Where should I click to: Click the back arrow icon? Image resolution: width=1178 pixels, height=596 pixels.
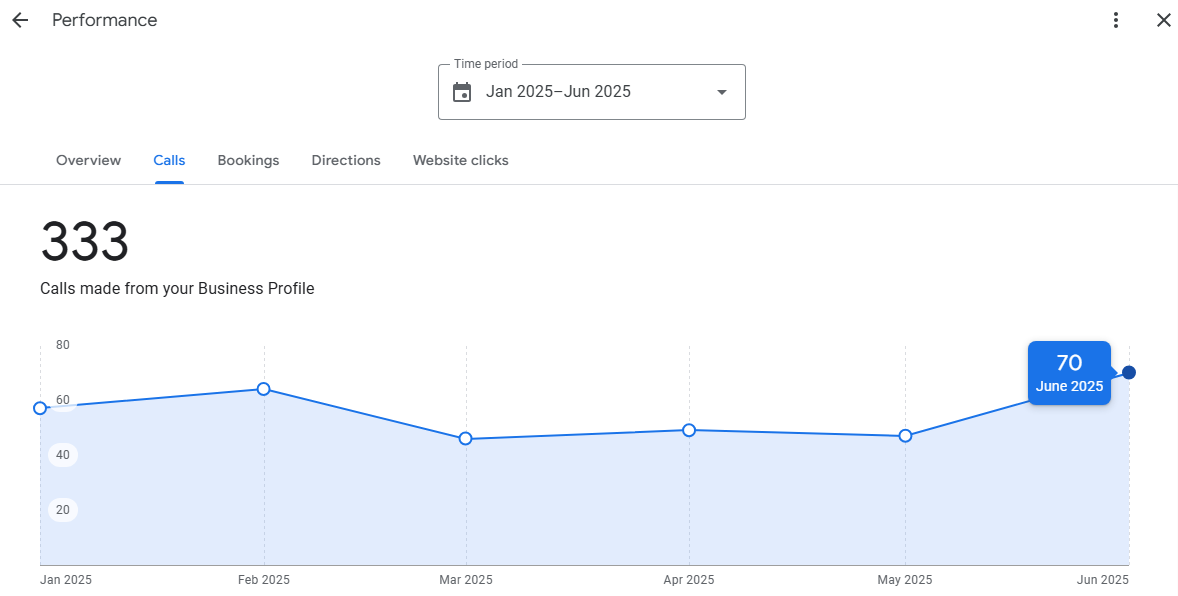pyautogui.click(x=20, y=20)
